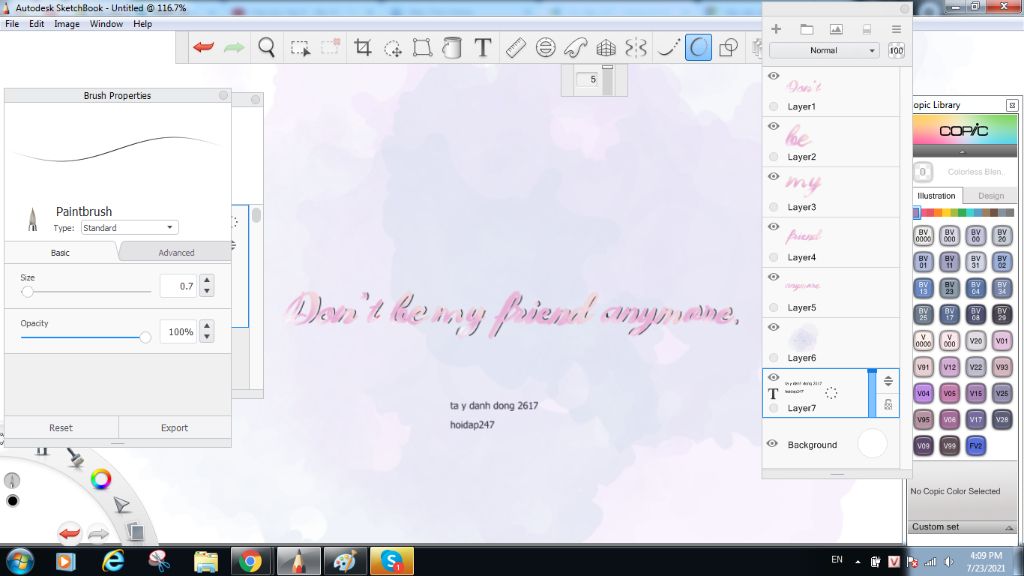
Task: Hide Layer6 using its eye icon
Action: pos(773,327)
